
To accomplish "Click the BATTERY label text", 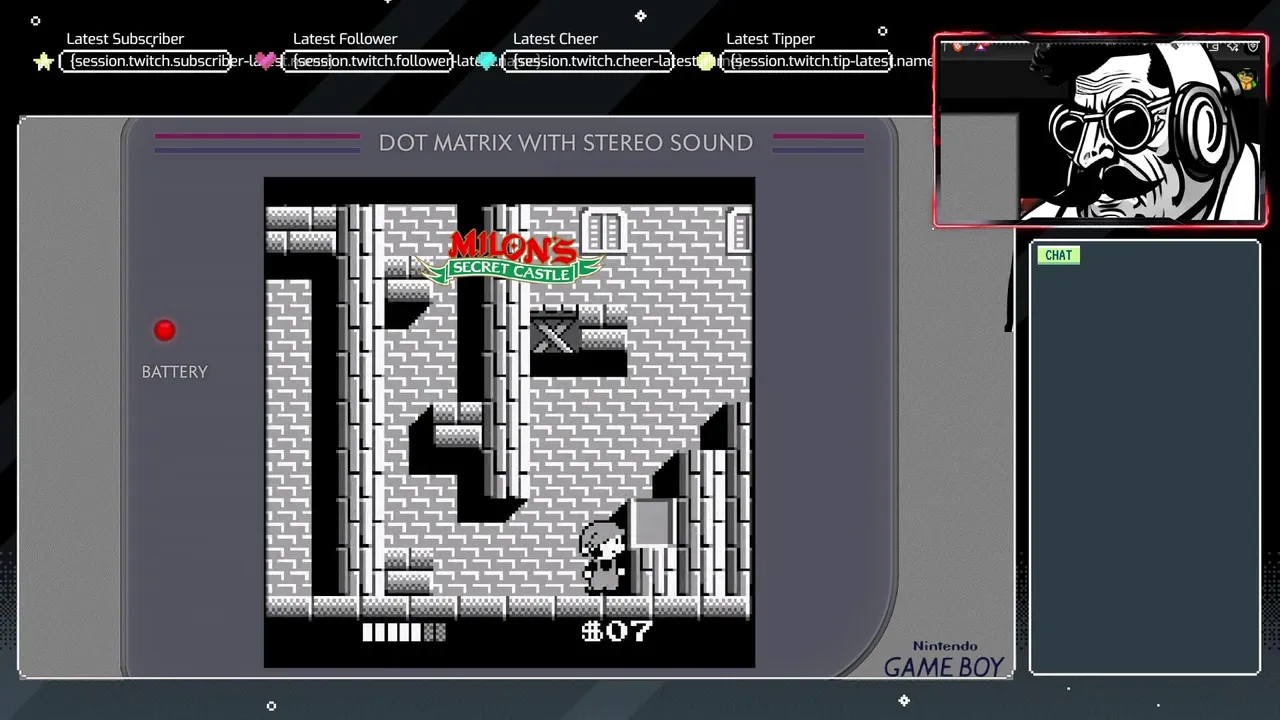I will (x=175, y=372).
